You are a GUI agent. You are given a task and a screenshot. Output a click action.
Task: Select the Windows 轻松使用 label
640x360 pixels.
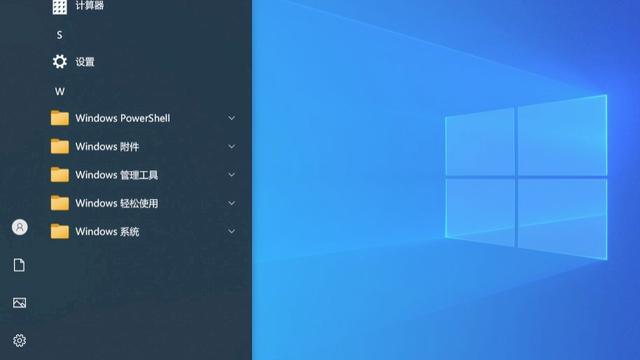point(116,203)
